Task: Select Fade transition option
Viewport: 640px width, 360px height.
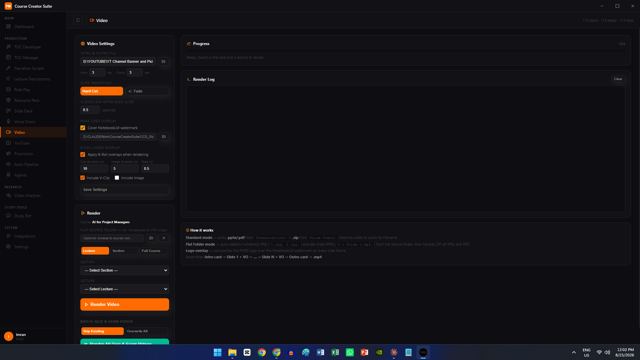Action: (x=147, y=91)
